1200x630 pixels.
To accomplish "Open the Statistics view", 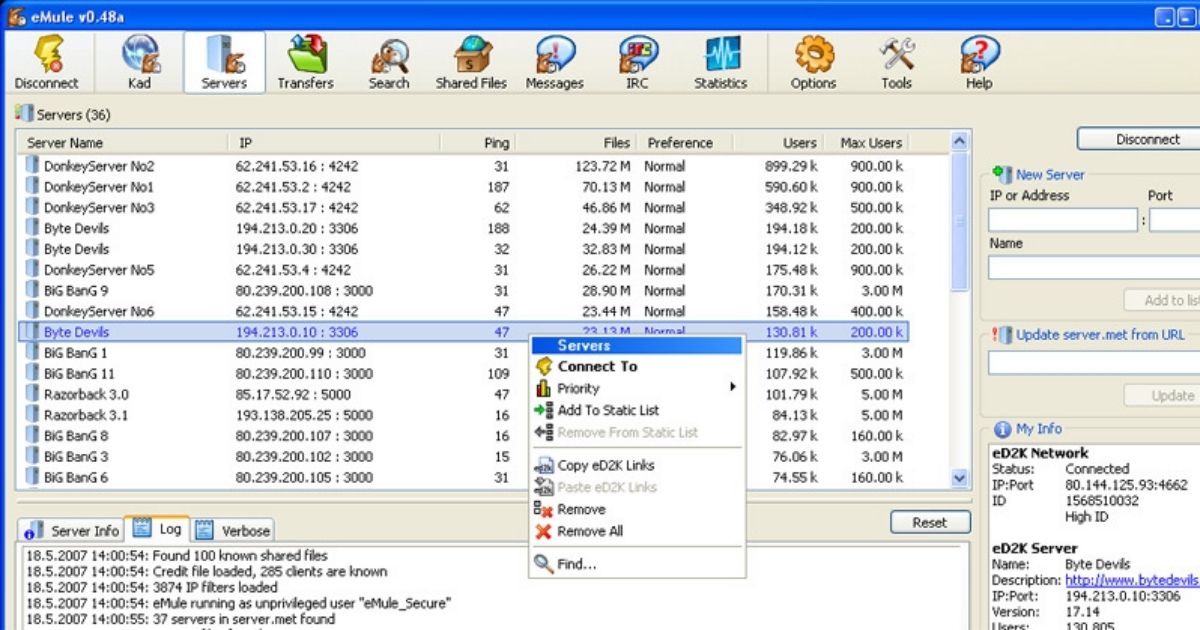I will point(720,60).
